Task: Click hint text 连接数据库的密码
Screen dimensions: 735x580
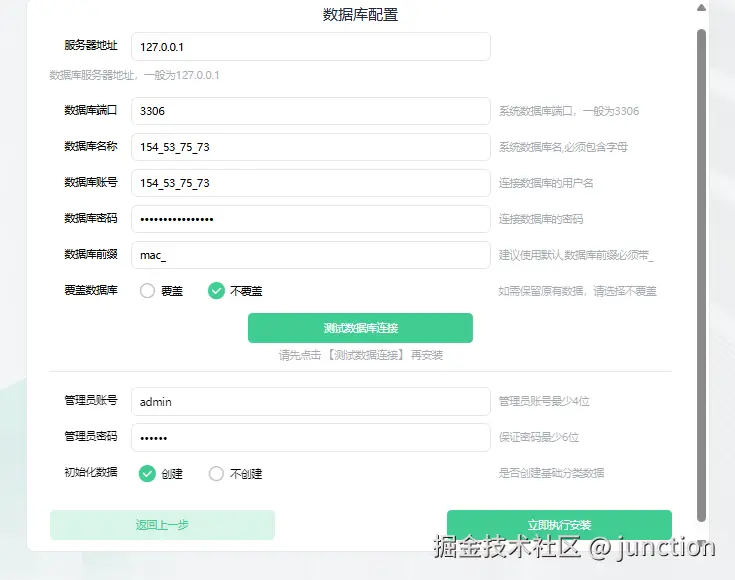Action: 540,219
